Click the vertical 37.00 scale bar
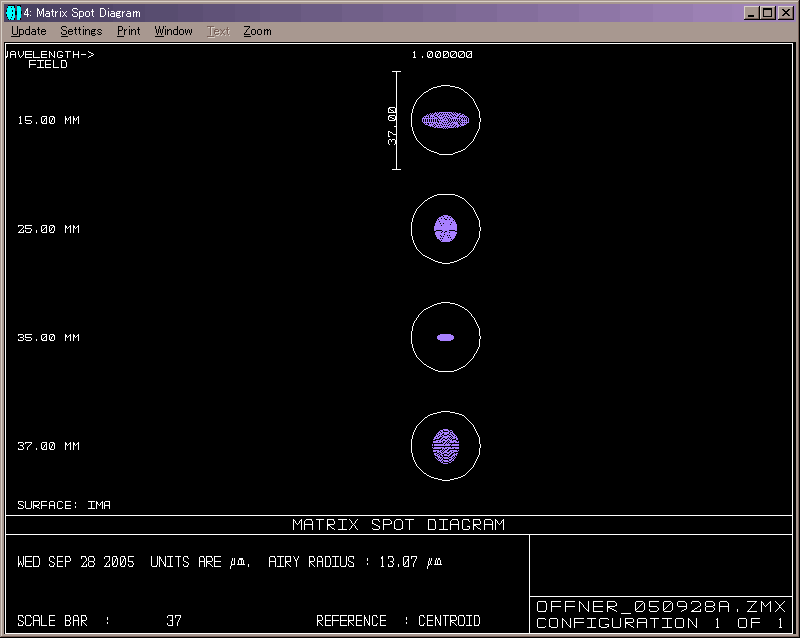The width and height of the screenshot is (800, 638). point(394,120)
